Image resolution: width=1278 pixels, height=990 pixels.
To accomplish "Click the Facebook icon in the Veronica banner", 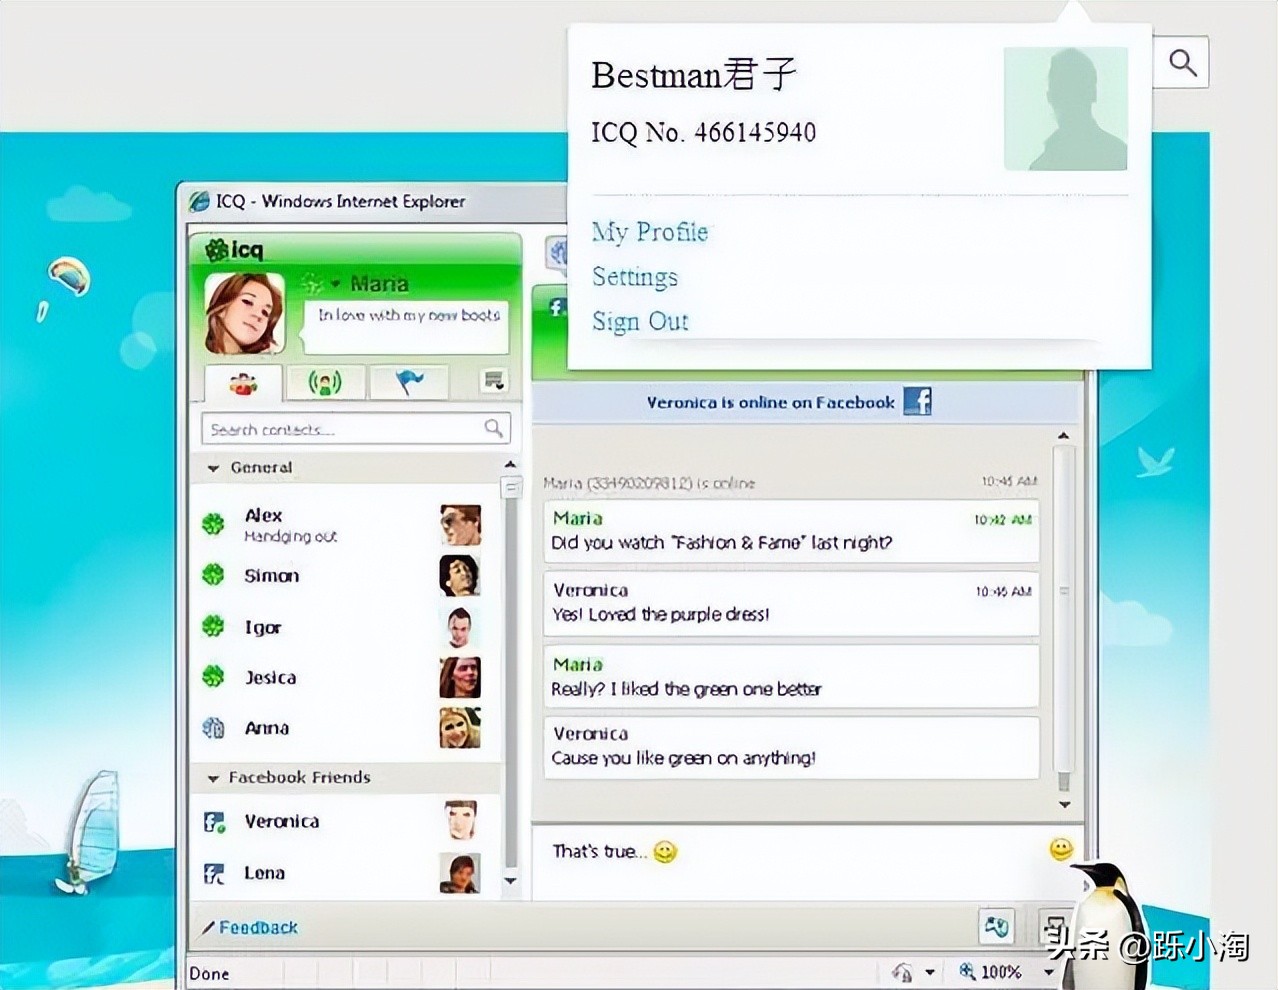I will tap(917, 402).
